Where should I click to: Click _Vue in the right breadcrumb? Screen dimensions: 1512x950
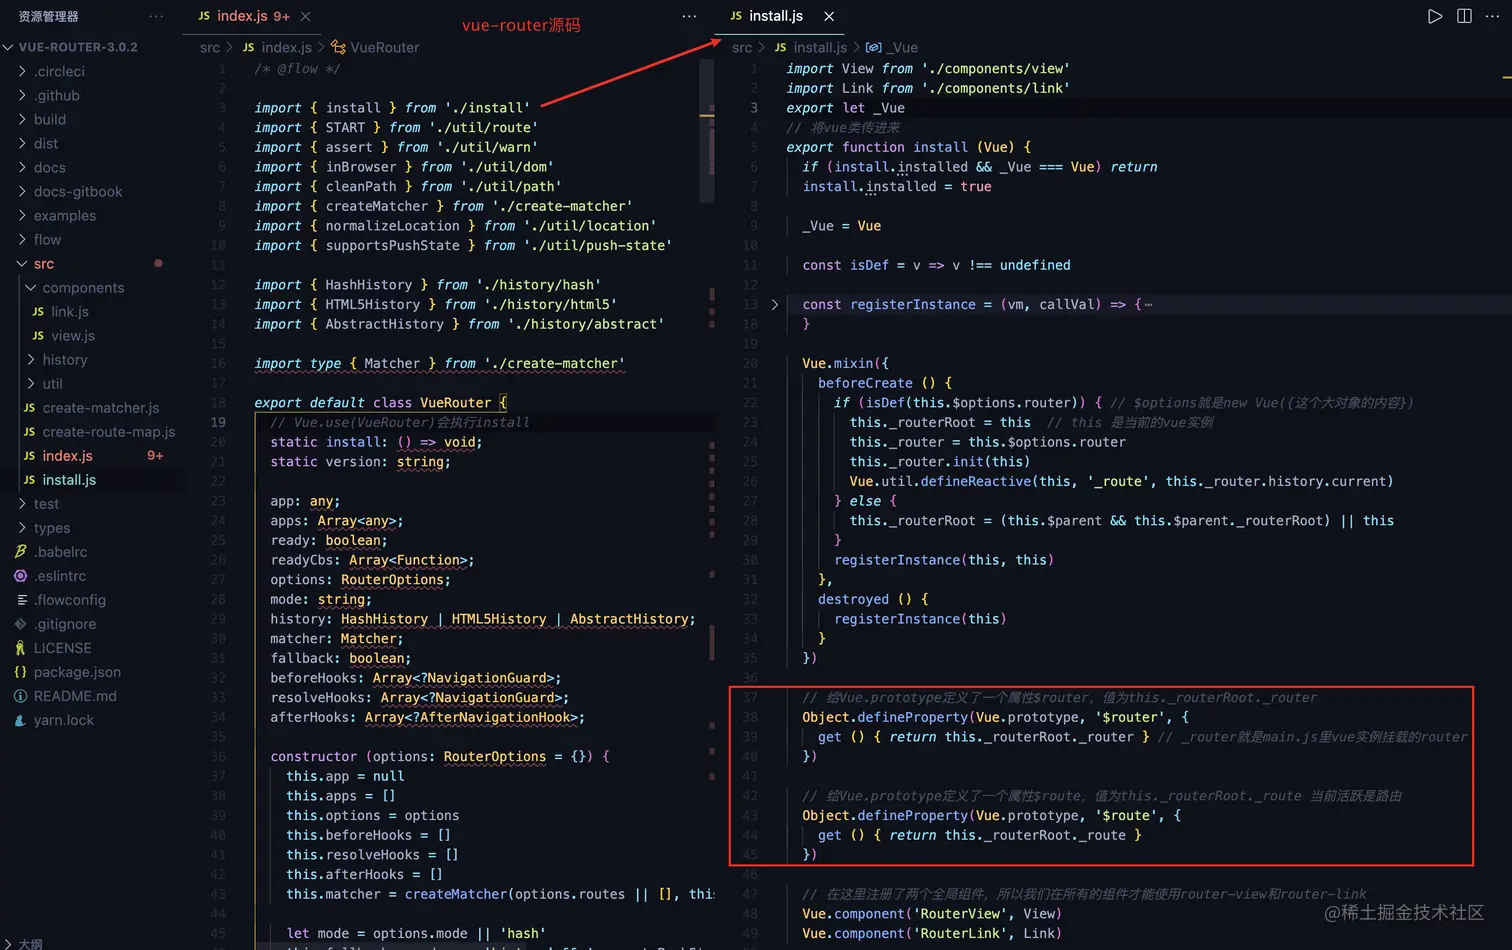(902, 47)
